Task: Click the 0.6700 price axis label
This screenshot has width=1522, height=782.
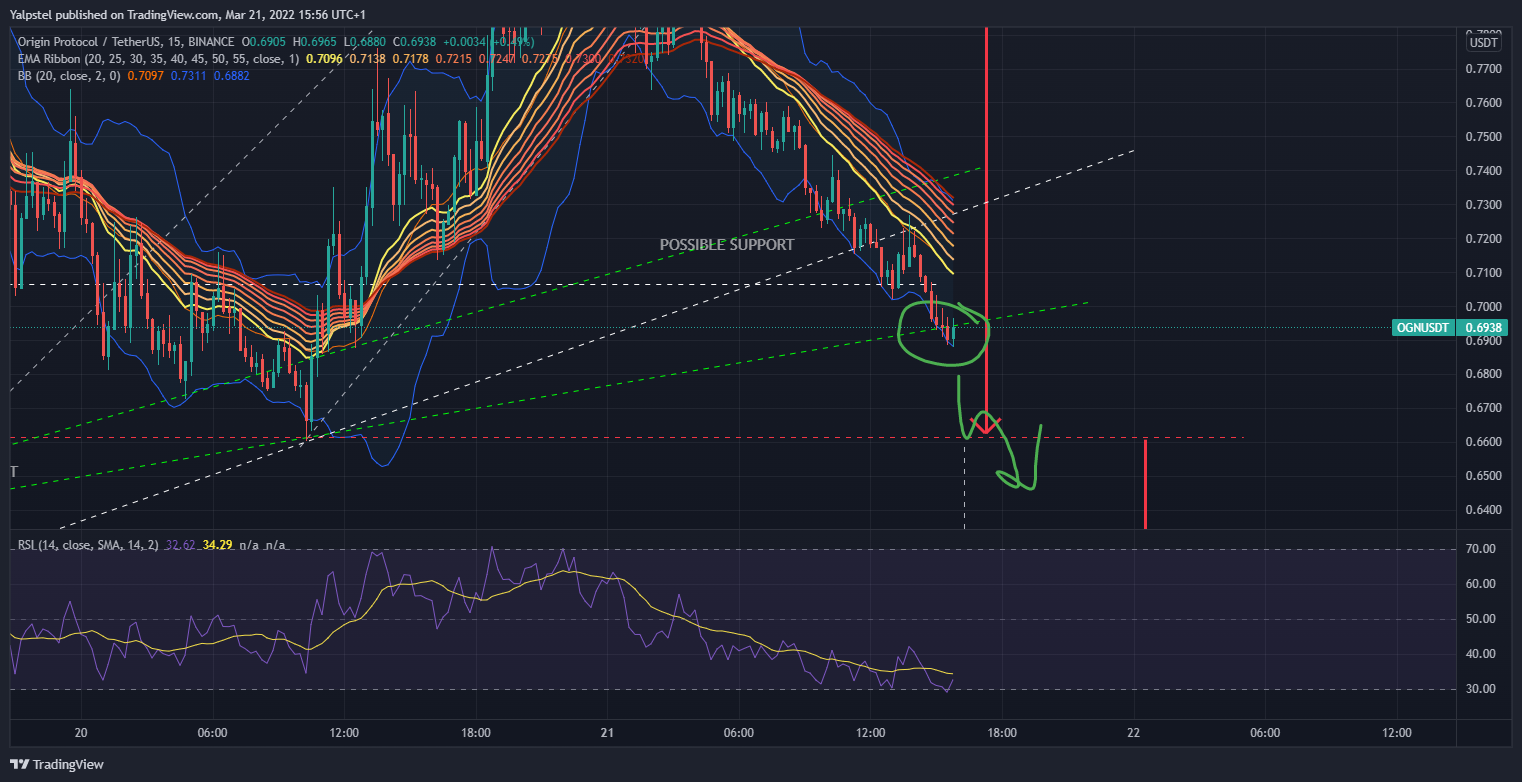Action: 1483,408
